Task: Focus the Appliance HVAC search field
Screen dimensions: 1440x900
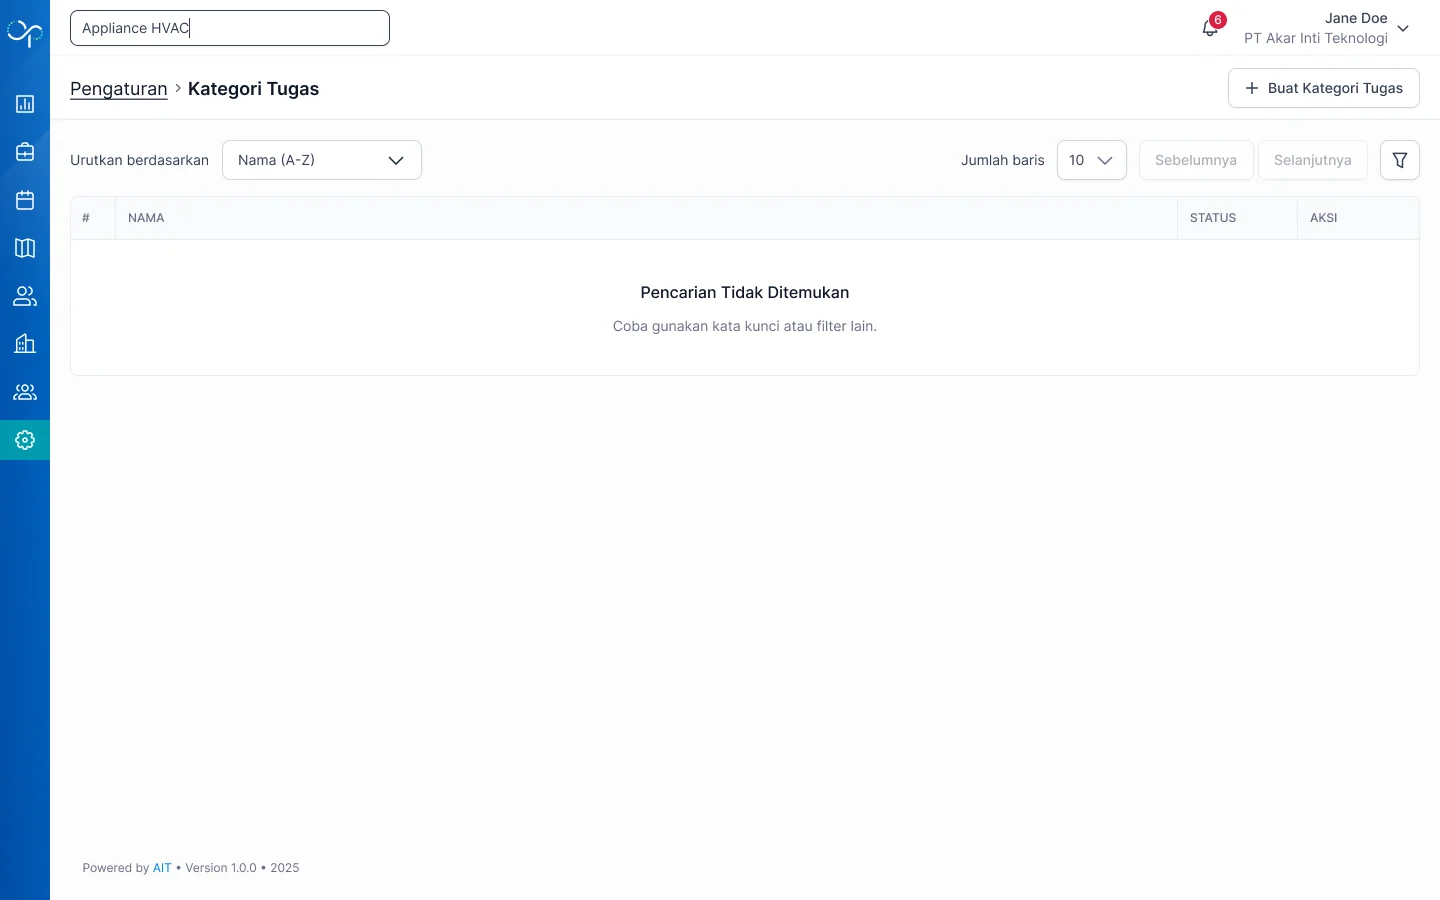Action: point(230,28)
